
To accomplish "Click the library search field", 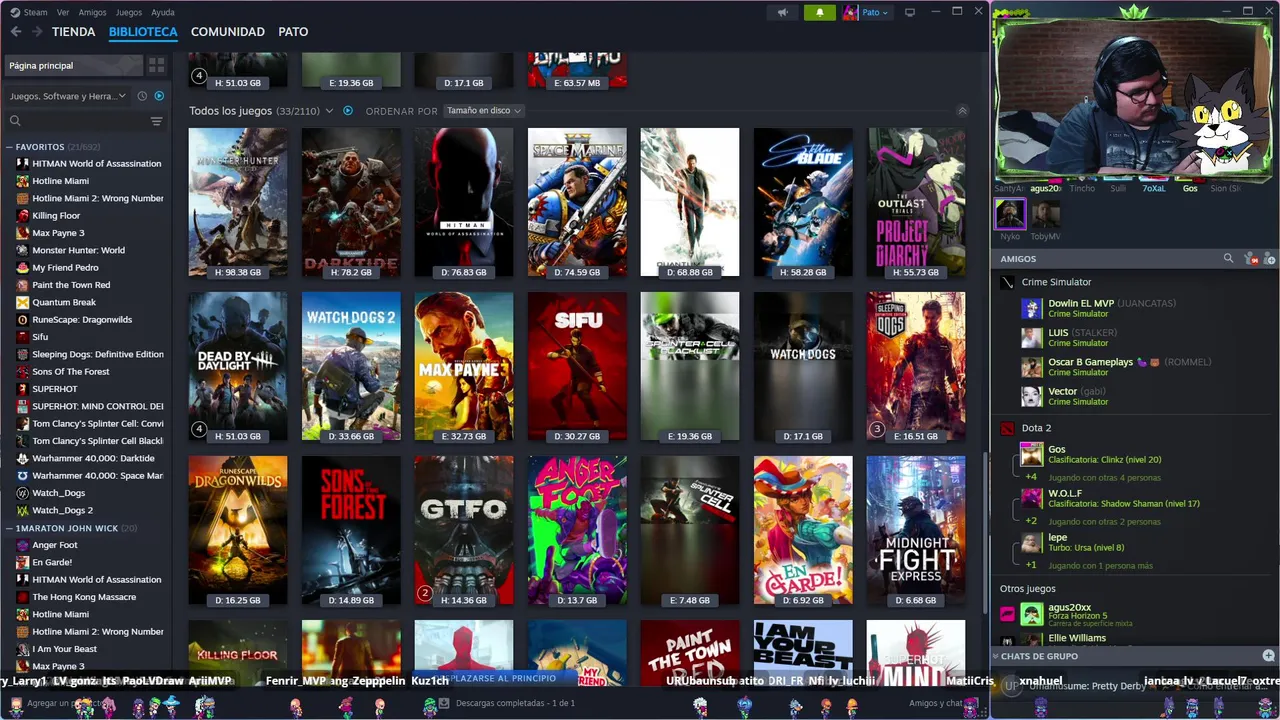I will point(77,121).
